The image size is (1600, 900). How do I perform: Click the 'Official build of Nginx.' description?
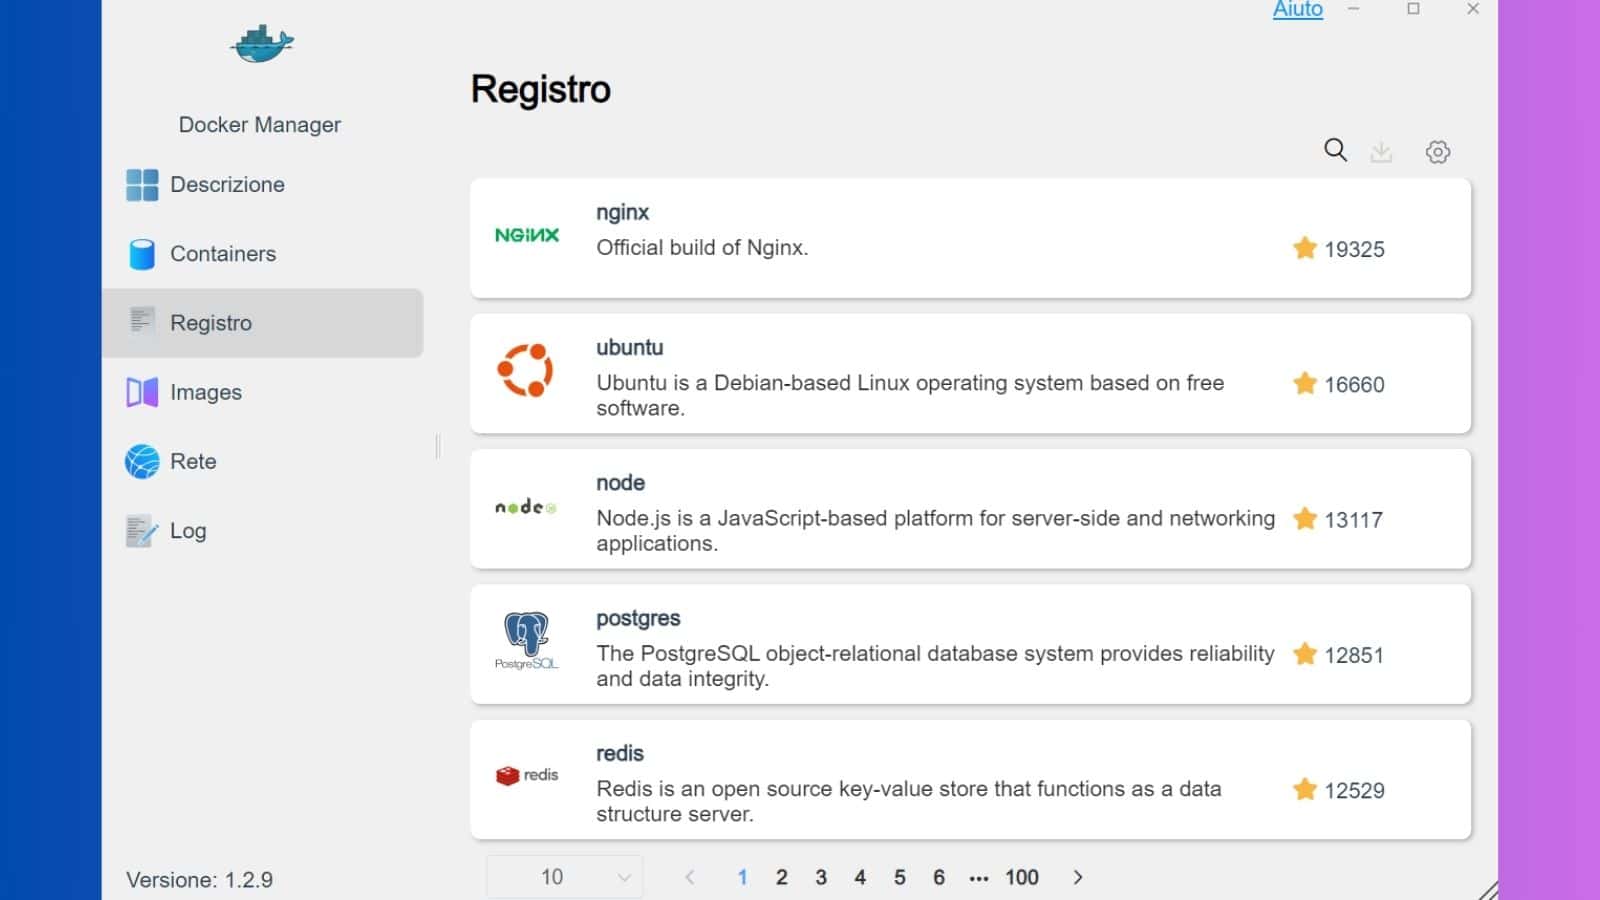tap(702, 248)
